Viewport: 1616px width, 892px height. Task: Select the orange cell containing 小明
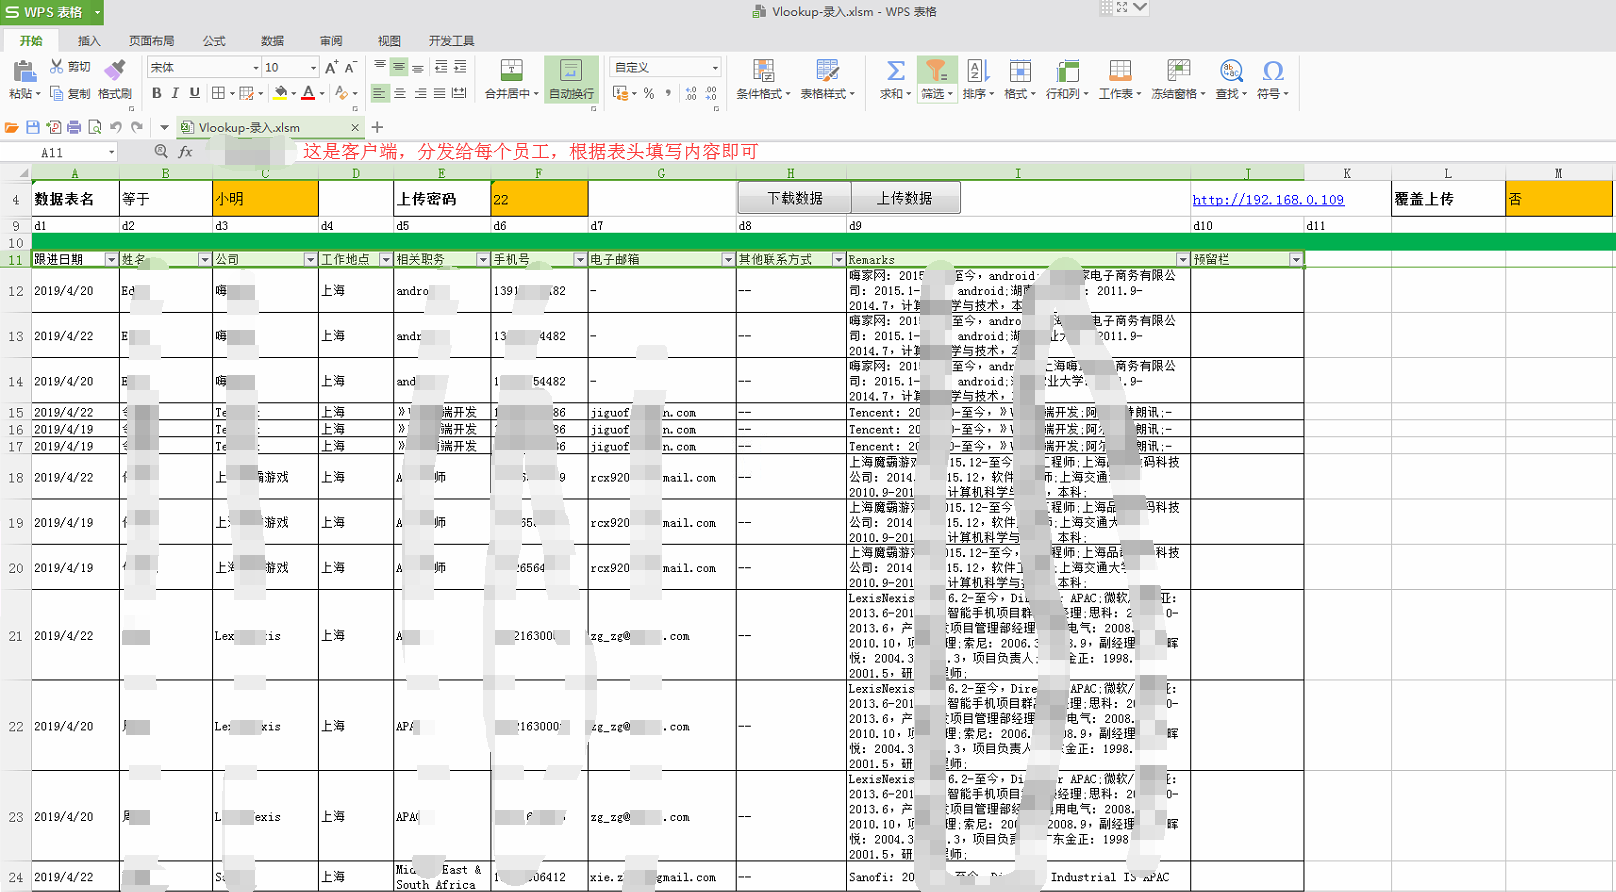click(265, 198)
